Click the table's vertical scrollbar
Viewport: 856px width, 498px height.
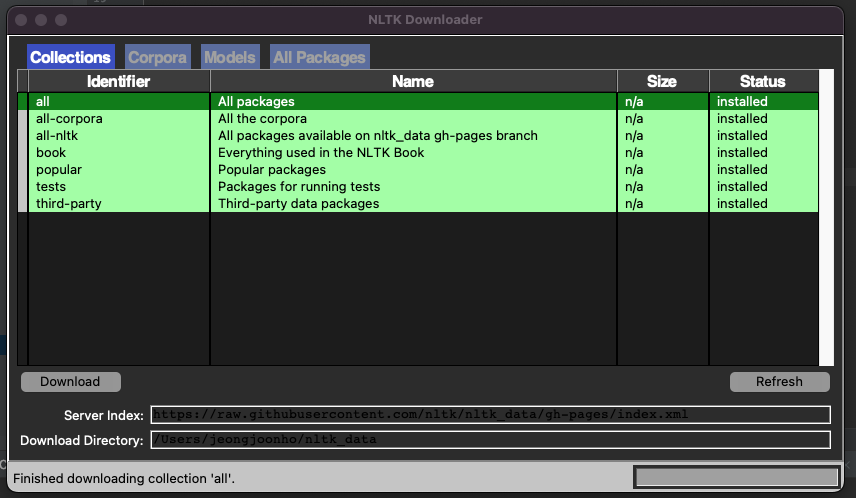coord(827,217)
